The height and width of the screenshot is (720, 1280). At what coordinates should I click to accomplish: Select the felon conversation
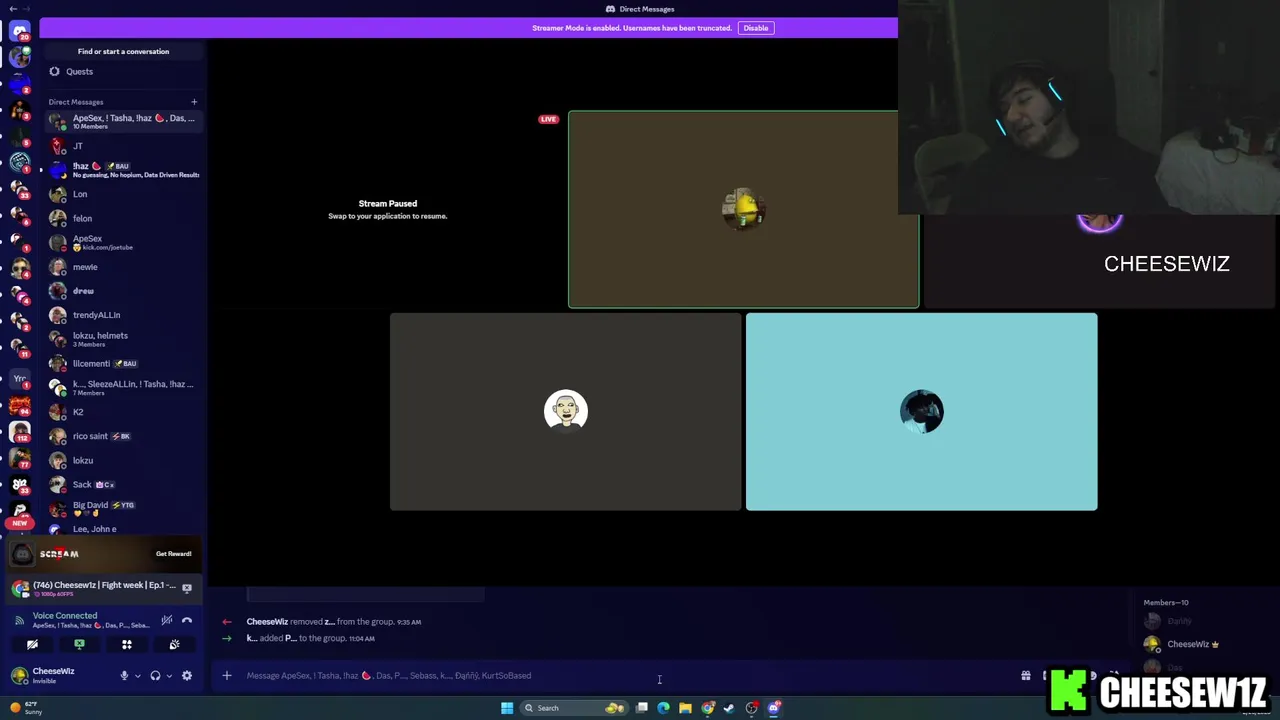point(123,218)
